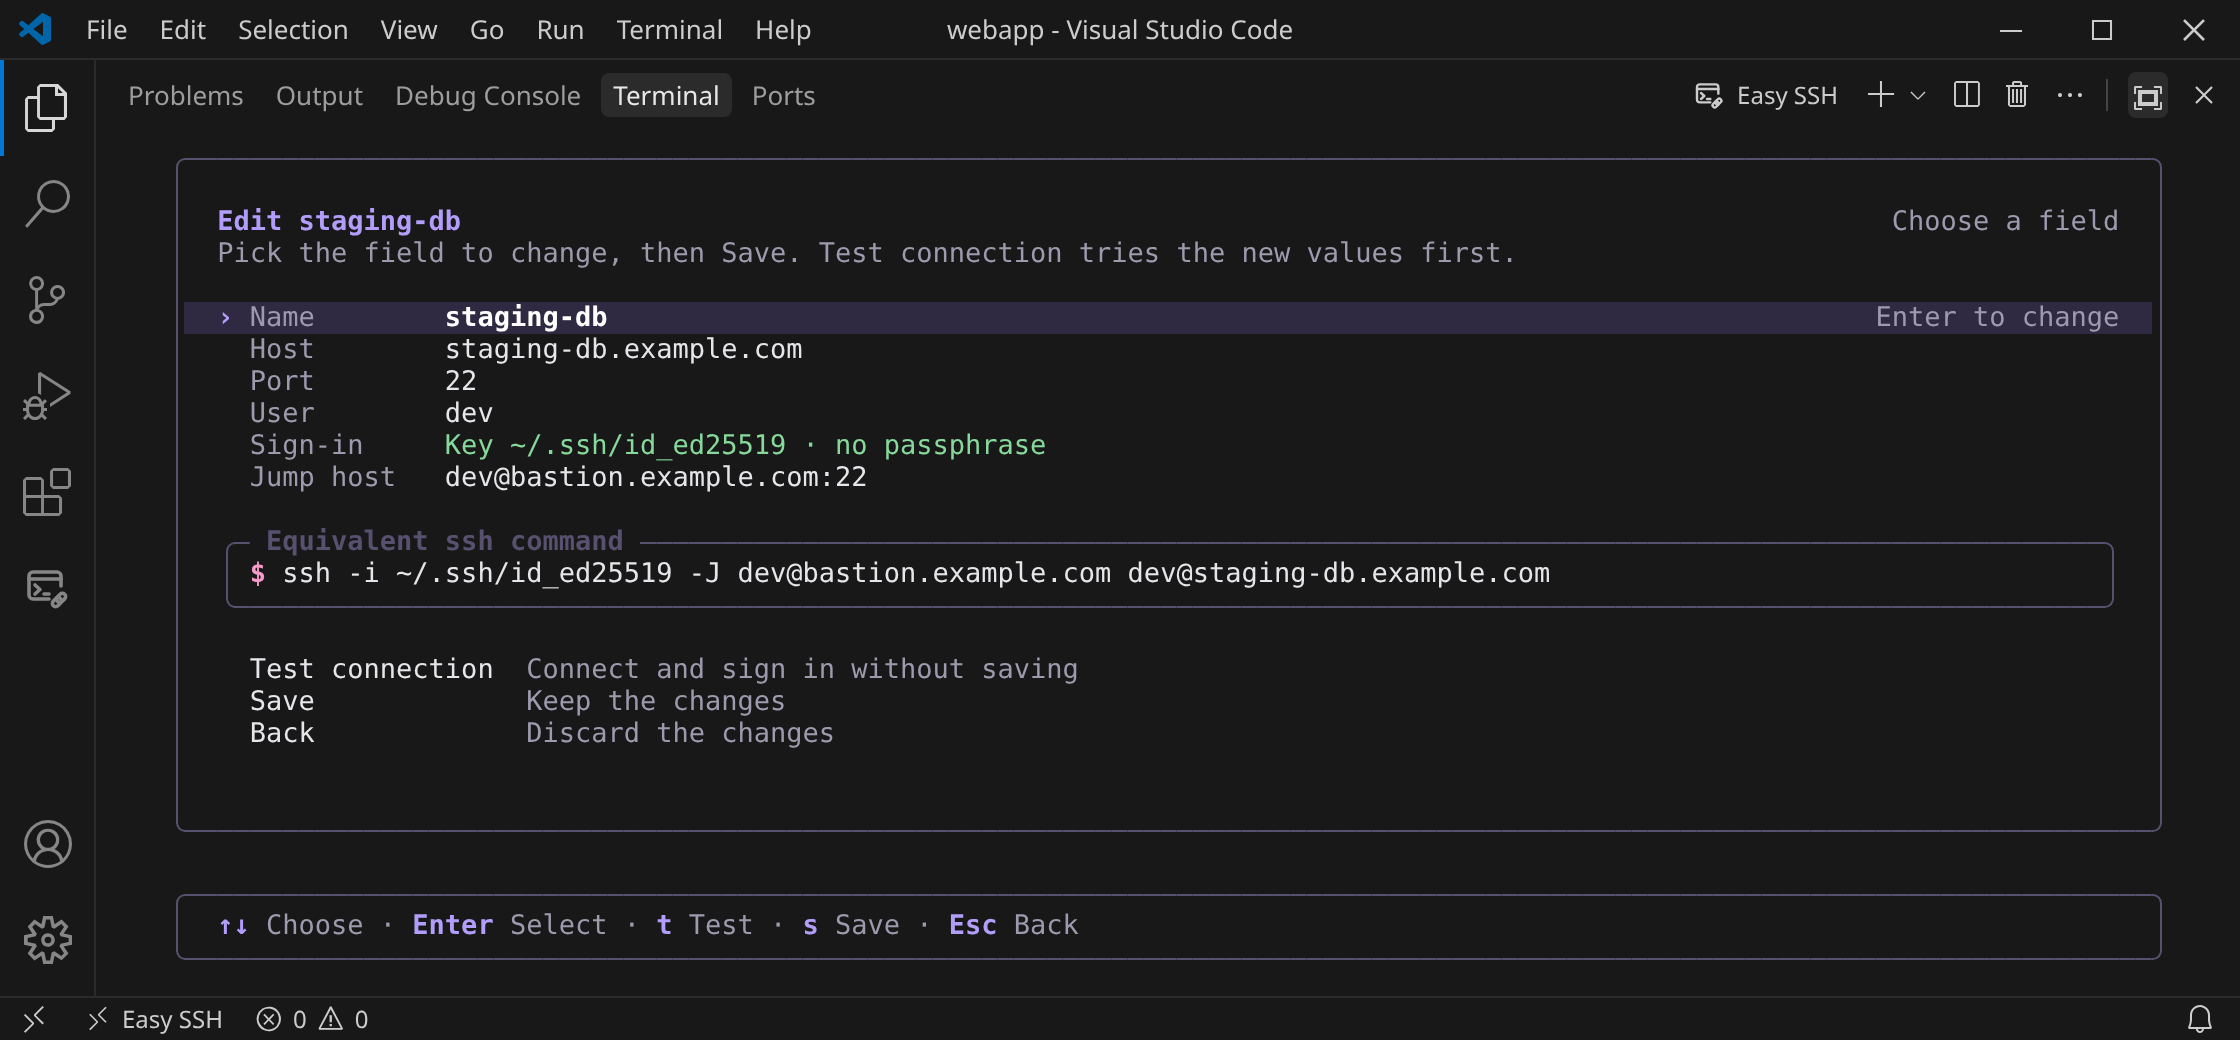Toggle maximized panel size

(x=2147, y=95)
